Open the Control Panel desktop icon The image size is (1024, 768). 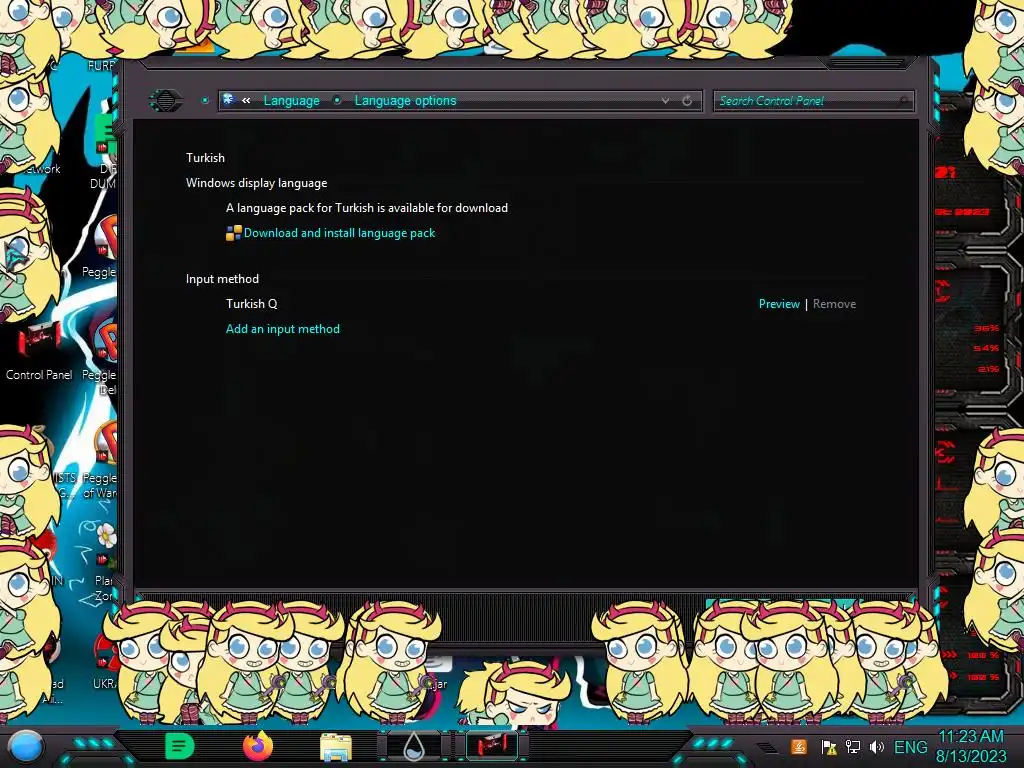pos(39,351)
